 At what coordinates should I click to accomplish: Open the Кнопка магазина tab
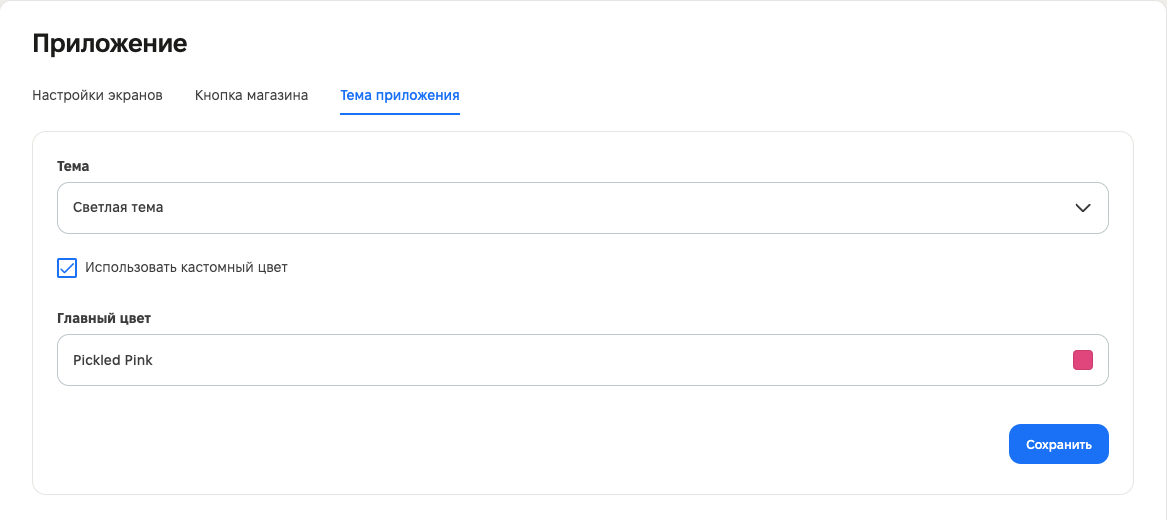[252, 95]
